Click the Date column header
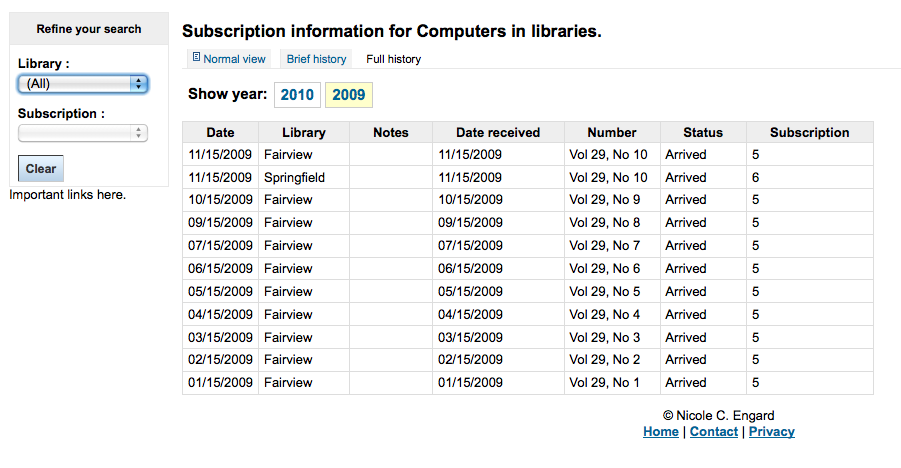901x468 pixels. click(220, 132)
